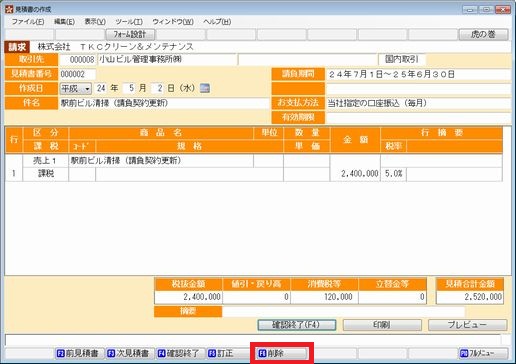
Task: Click the 行摘要 column header
Action: [442, 133]
